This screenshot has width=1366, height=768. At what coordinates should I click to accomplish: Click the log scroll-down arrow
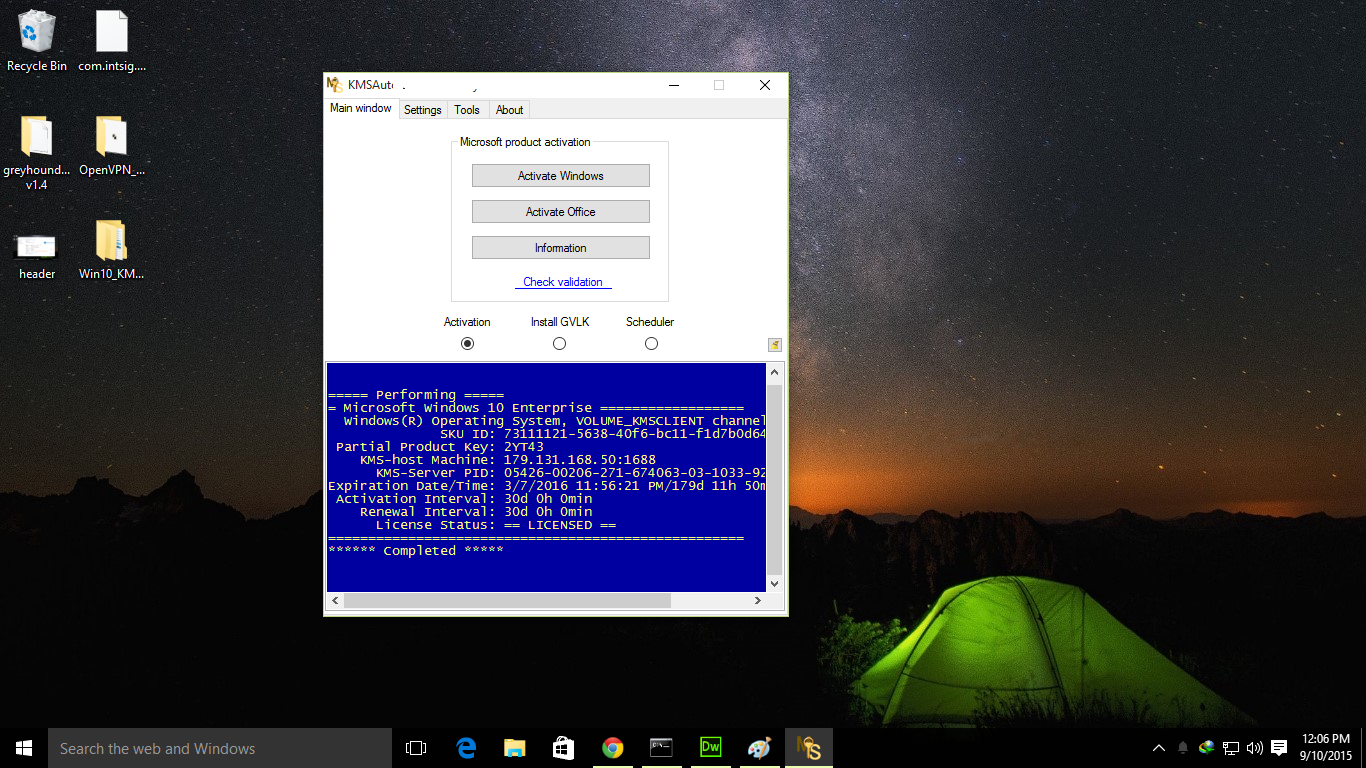pos(774,583)
